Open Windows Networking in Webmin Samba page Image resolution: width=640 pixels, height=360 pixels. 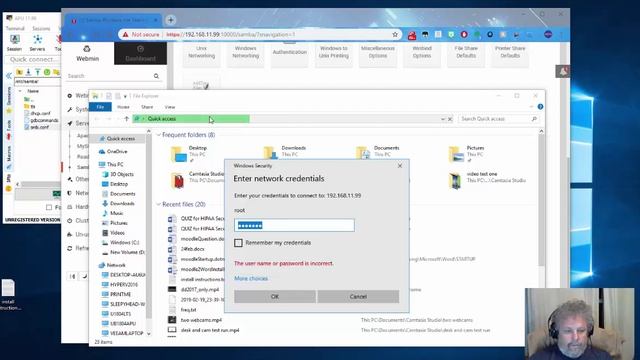[246, 52]
